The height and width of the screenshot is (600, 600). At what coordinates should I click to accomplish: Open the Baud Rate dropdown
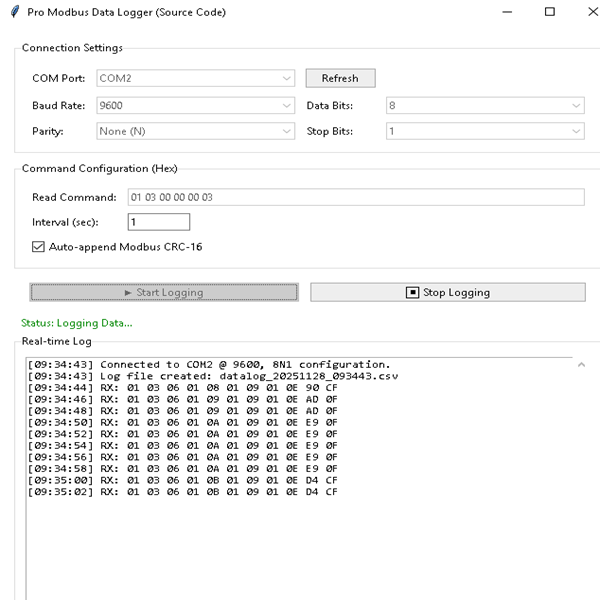click(196, 105)
